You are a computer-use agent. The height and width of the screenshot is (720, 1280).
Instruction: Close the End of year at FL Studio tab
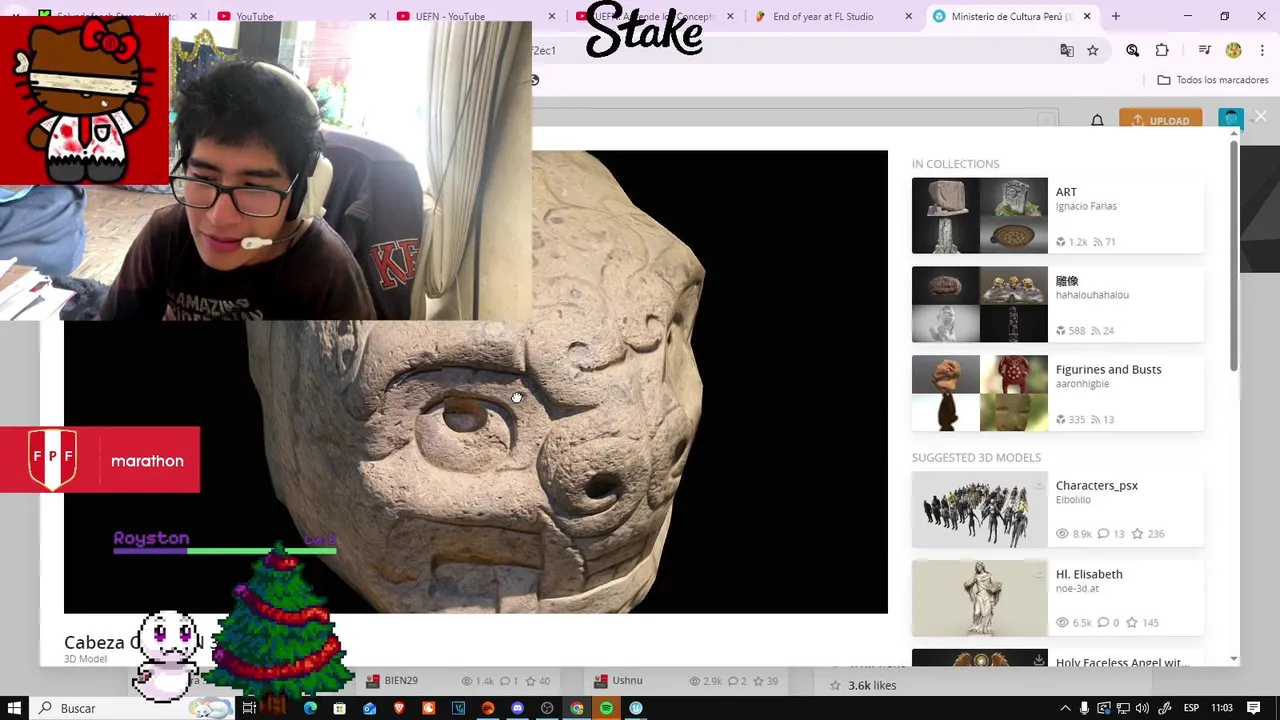[908, 16]
